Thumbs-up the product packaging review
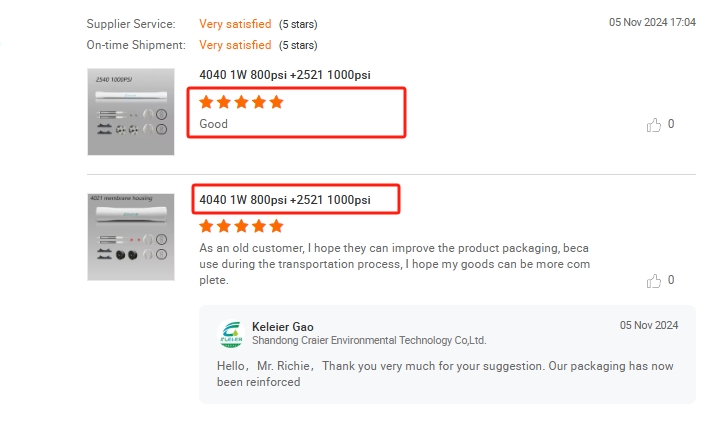 click(655, 281)
